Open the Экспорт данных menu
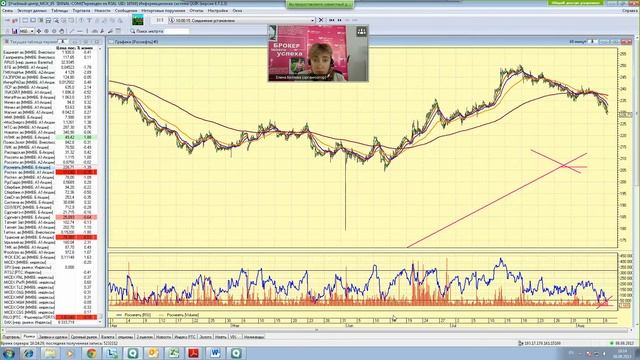 [x=32, y=11]
